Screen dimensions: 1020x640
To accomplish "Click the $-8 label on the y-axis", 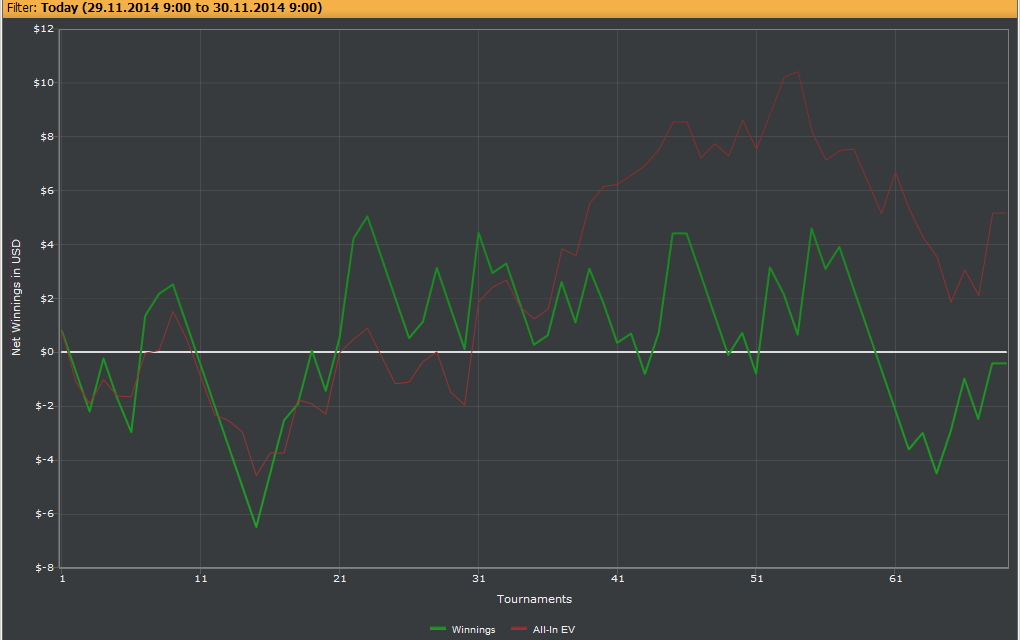I will click(x=43, y=568).
